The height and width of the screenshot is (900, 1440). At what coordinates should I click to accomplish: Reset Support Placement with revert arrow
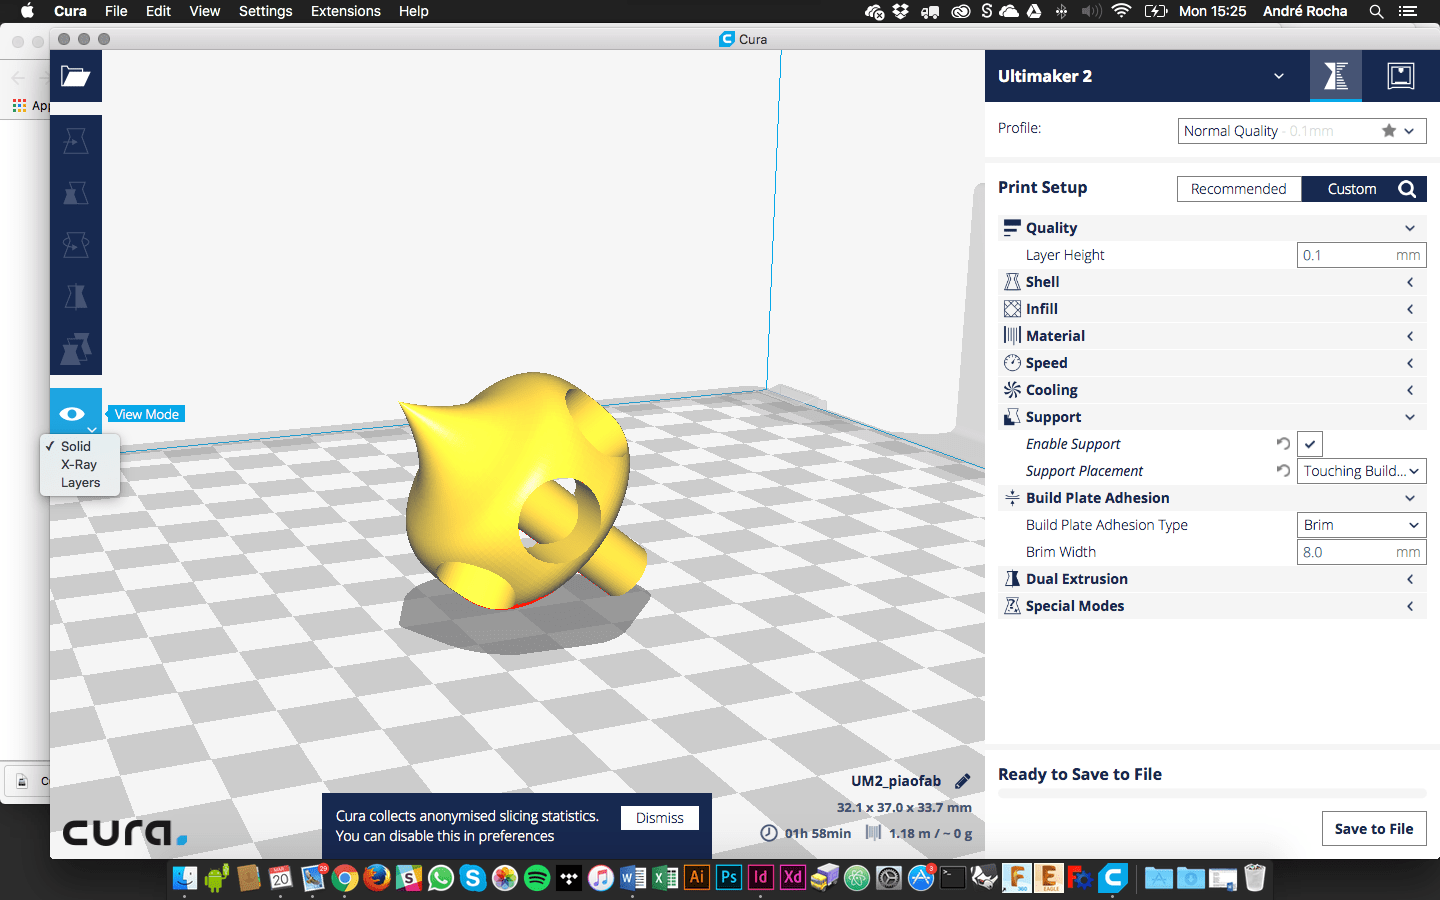1283,470
